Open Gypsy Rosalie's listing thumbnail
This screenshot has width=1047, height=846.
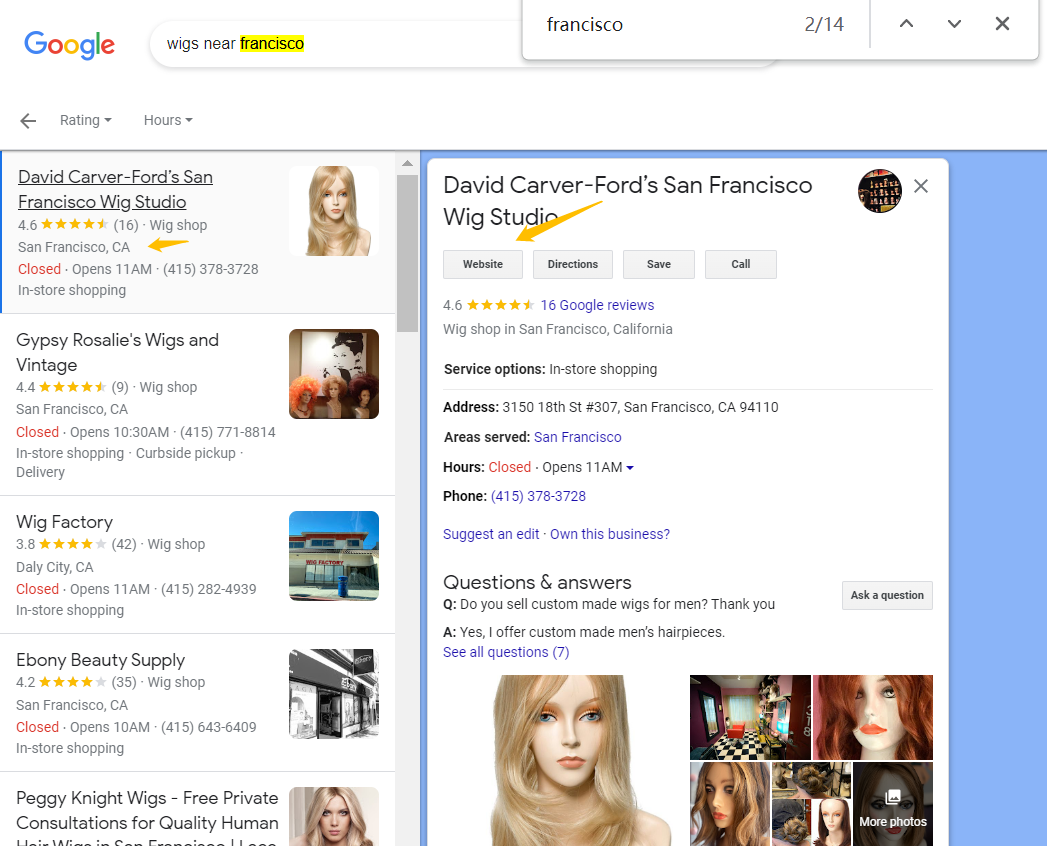334,374
